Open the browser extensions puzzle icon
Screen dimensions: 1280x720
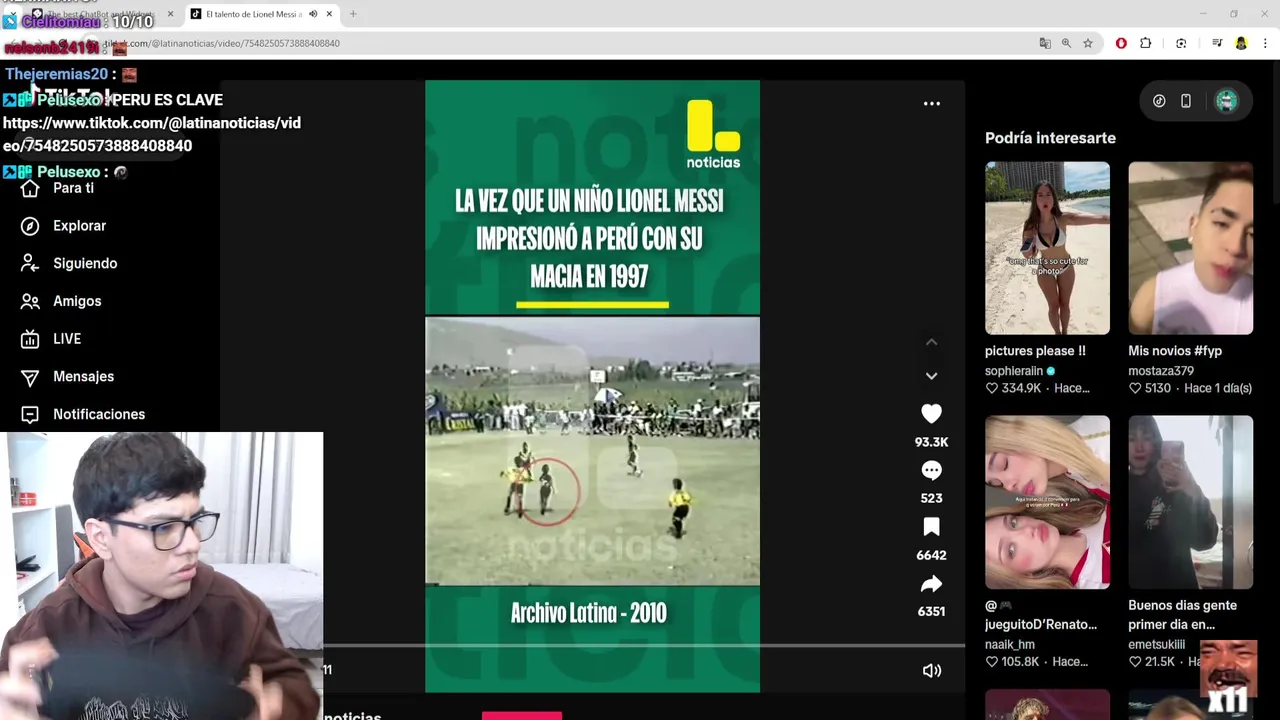coord(1146,43)
